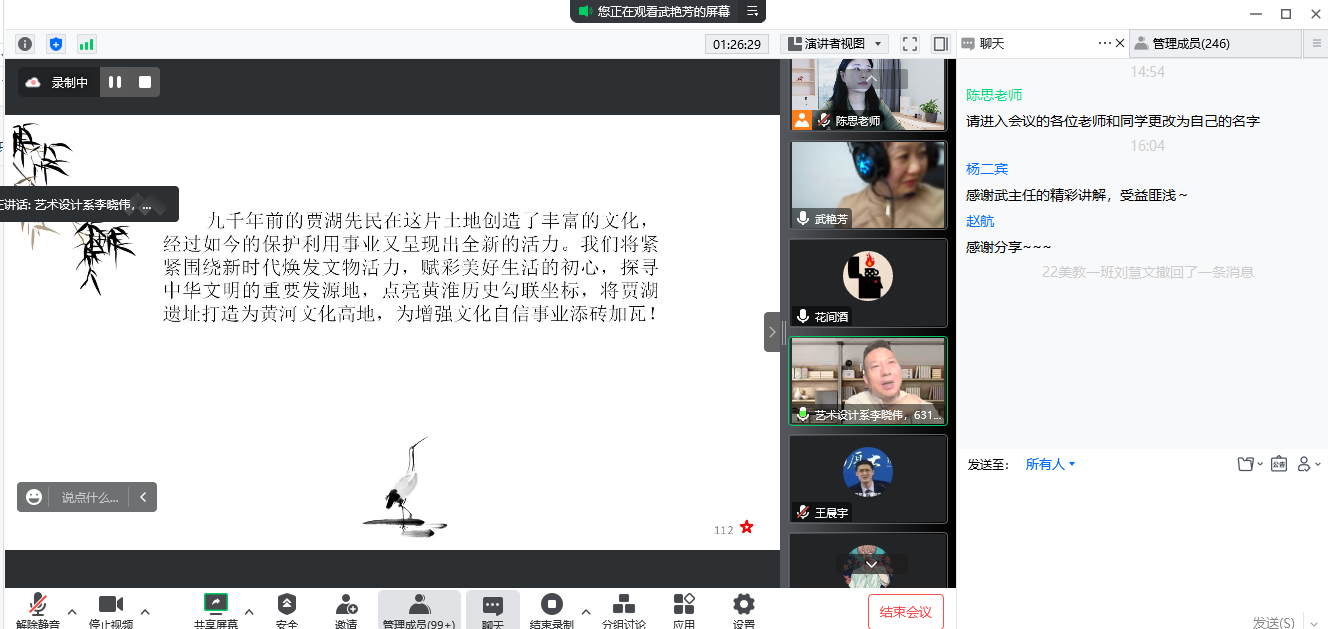Click the 说点什么 quick message input
This screenshot has width=1328, height=629.
[x=89, y=497]
